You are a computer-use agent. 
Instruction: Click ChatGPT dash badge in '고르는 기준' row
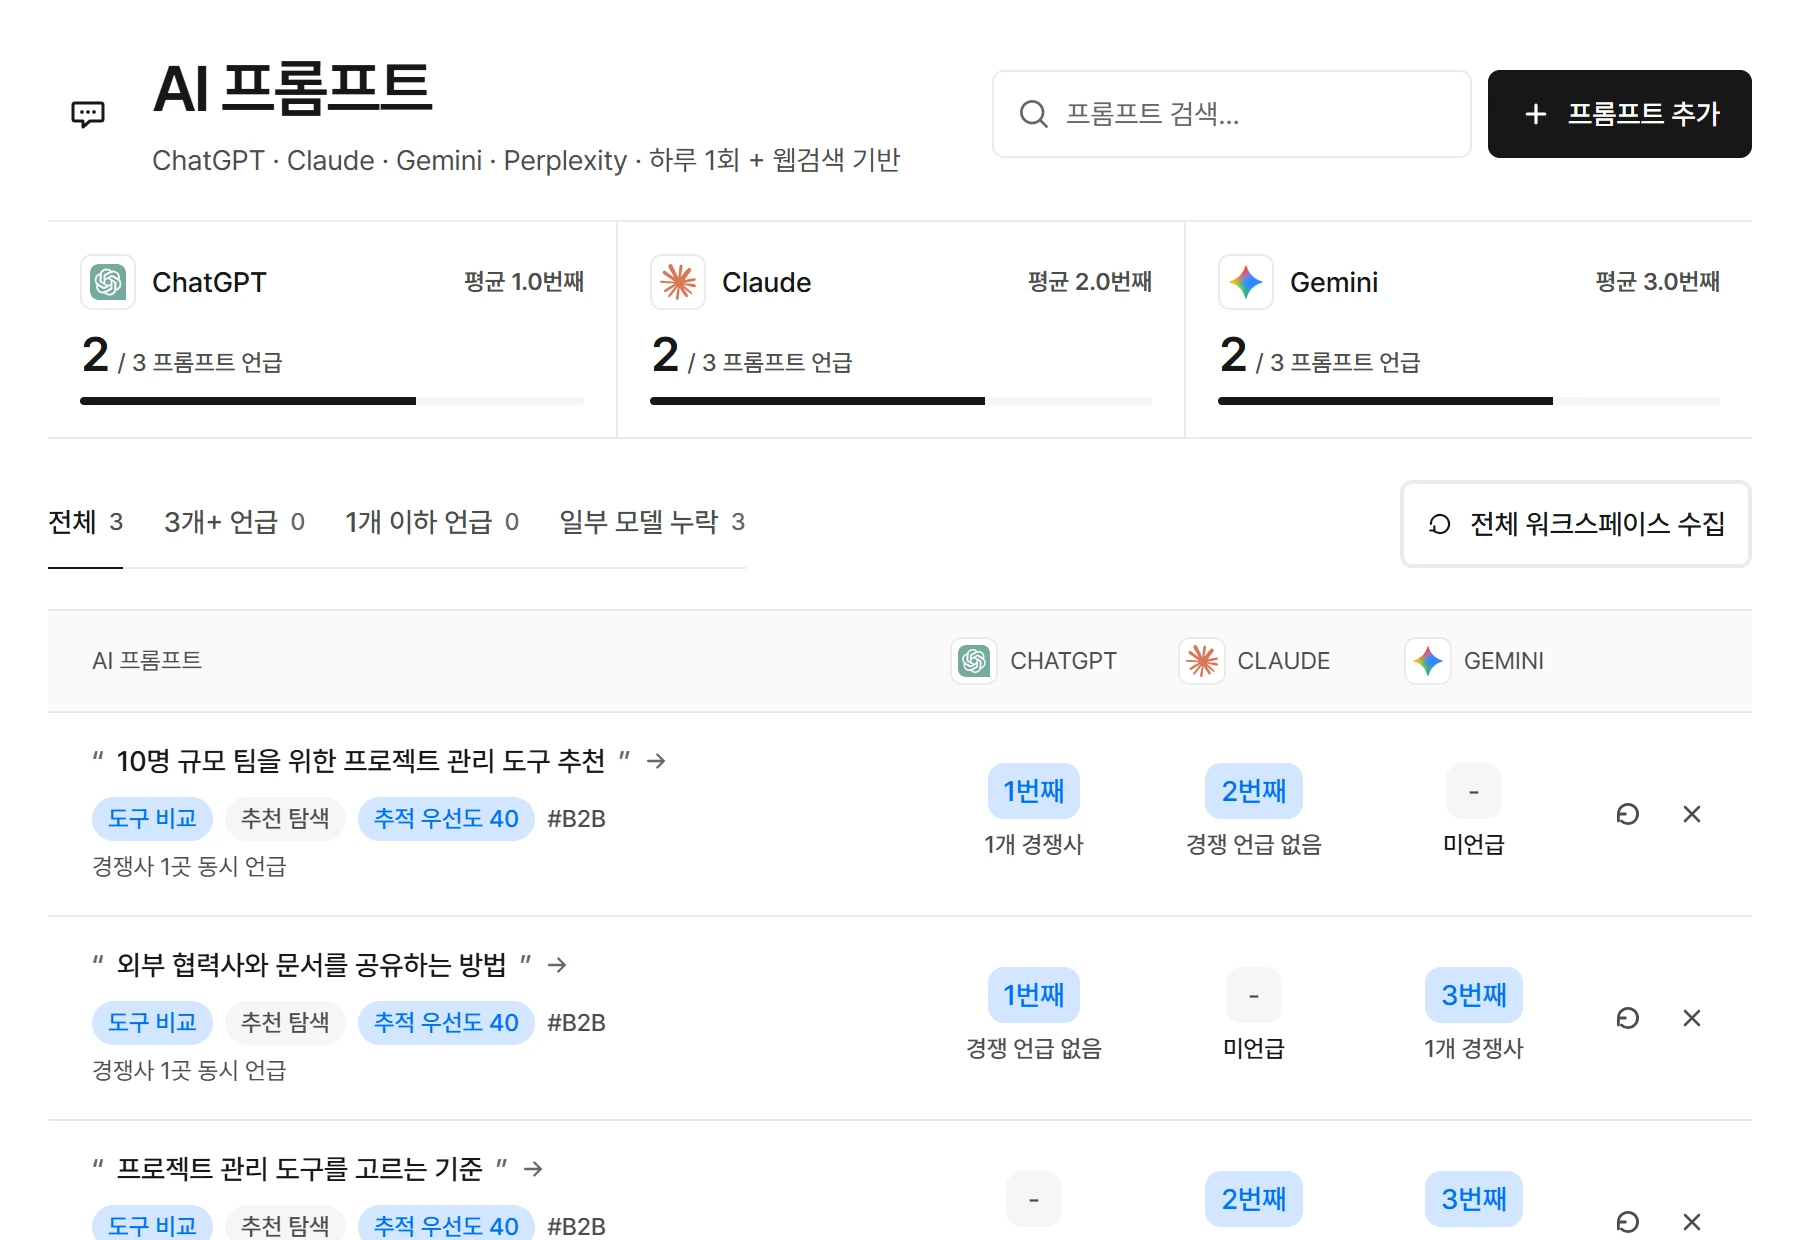tap(1034, 1199)
